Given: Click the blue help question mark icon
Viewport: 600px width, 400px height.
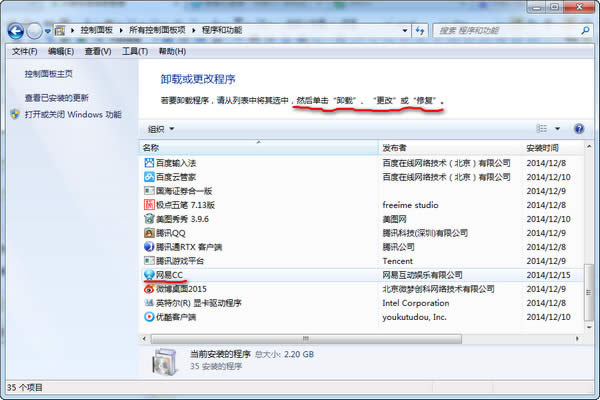Looking at the screenshot, I should [579, 129].
